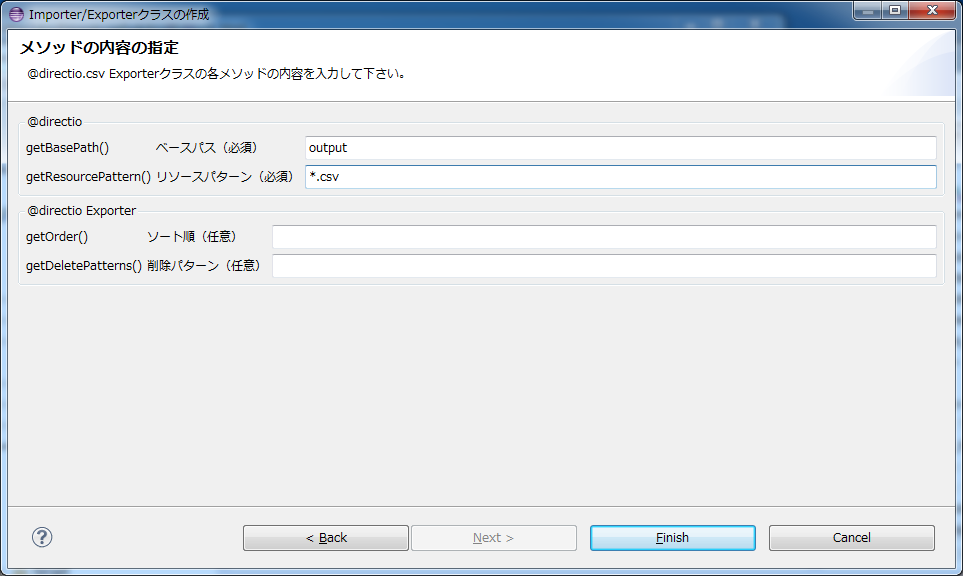Click the '削除パターン（任意）' label
Screen dimensions: 963x576
tap(204, 266)
